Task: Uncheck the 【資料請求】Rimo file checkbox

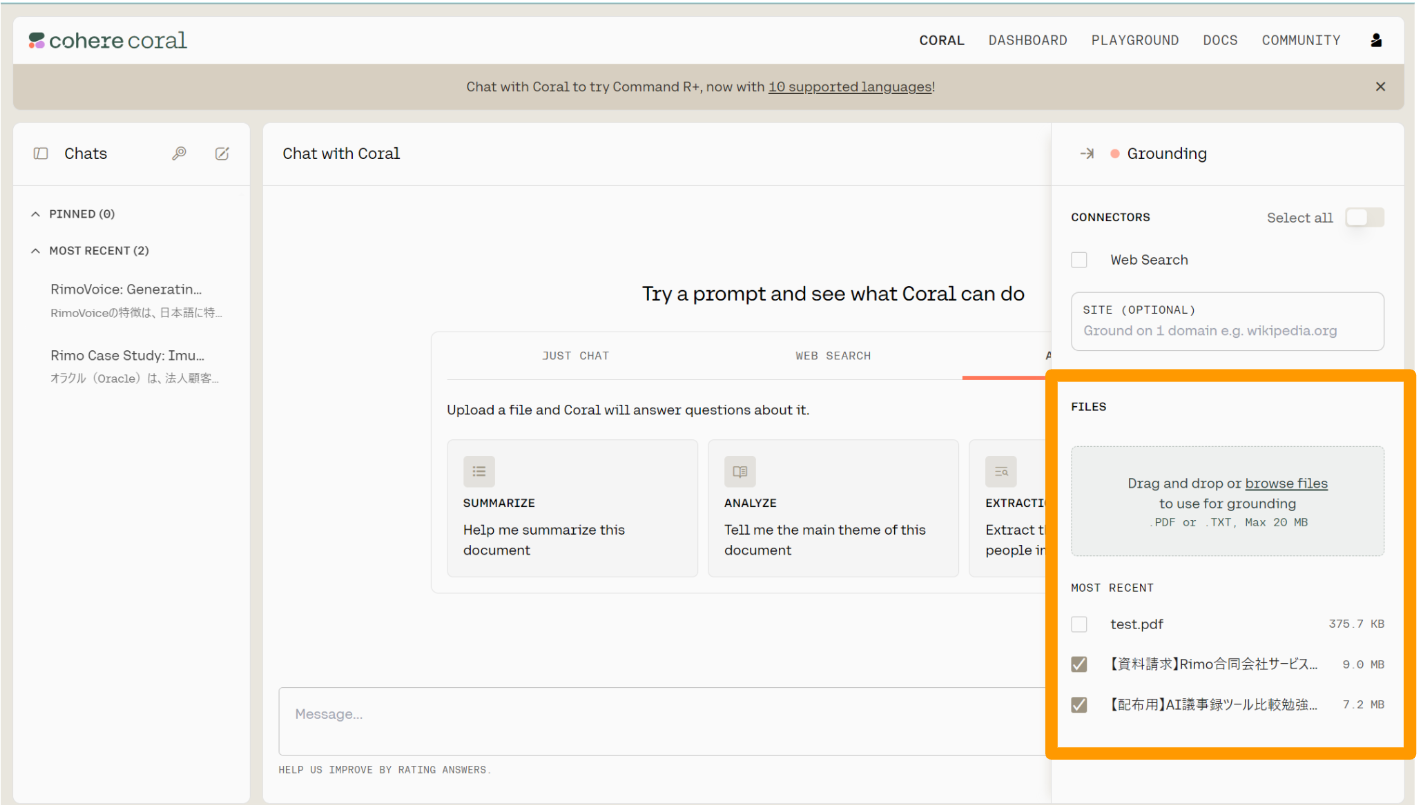Action: 1079,664
